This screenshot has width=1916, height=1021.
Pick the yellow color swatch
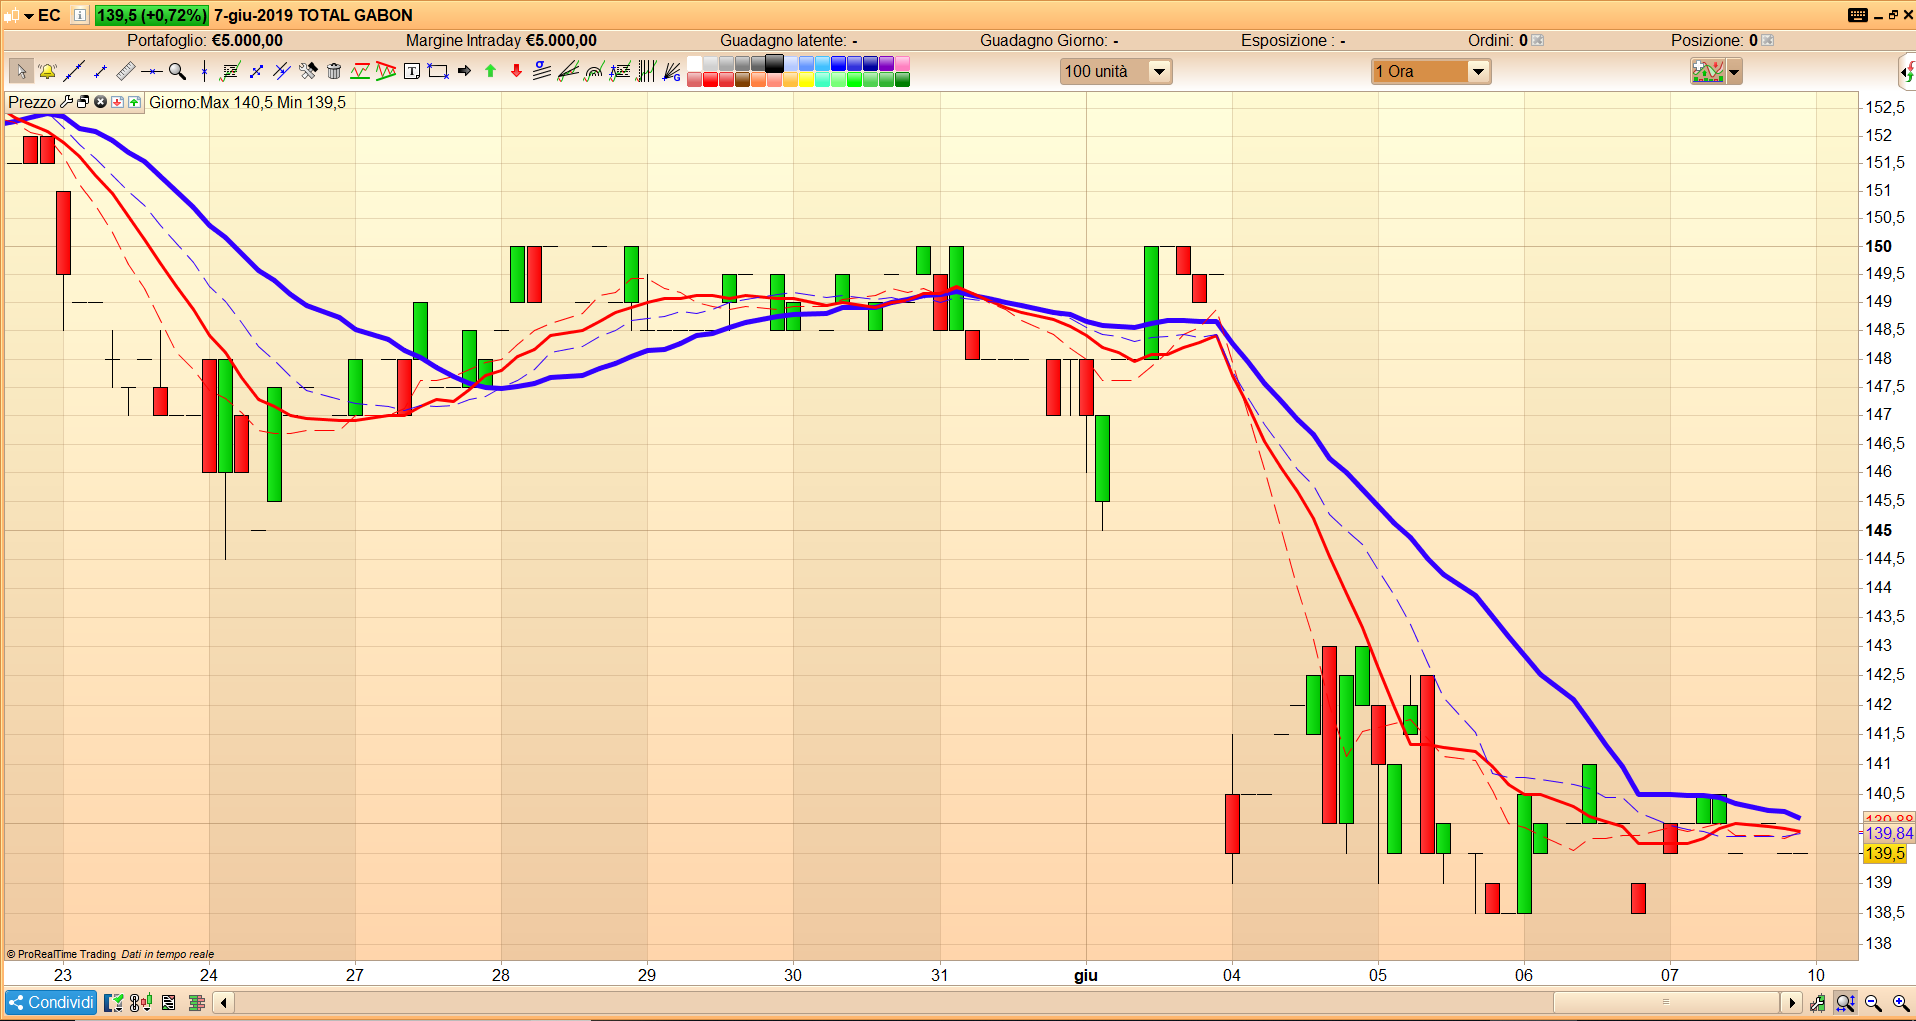(806, 80)
